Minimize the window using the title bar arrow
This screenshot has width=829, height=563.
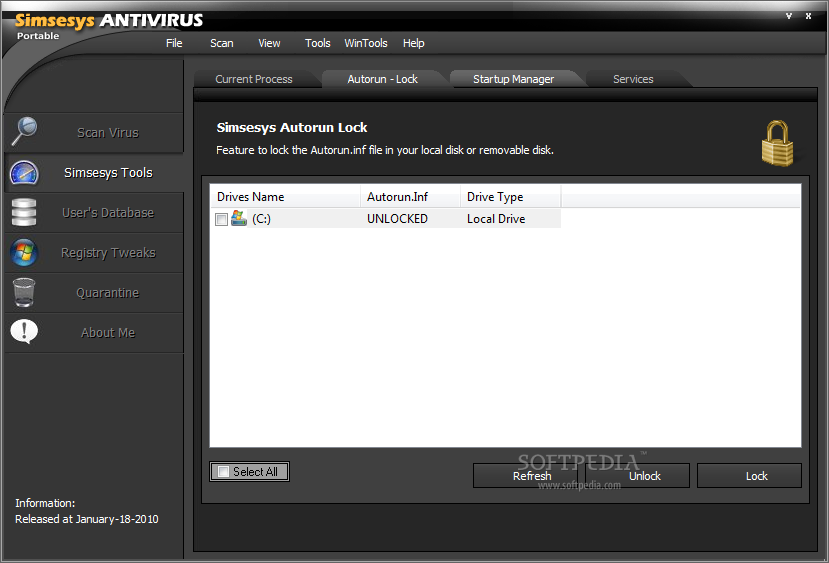point(789,16)
